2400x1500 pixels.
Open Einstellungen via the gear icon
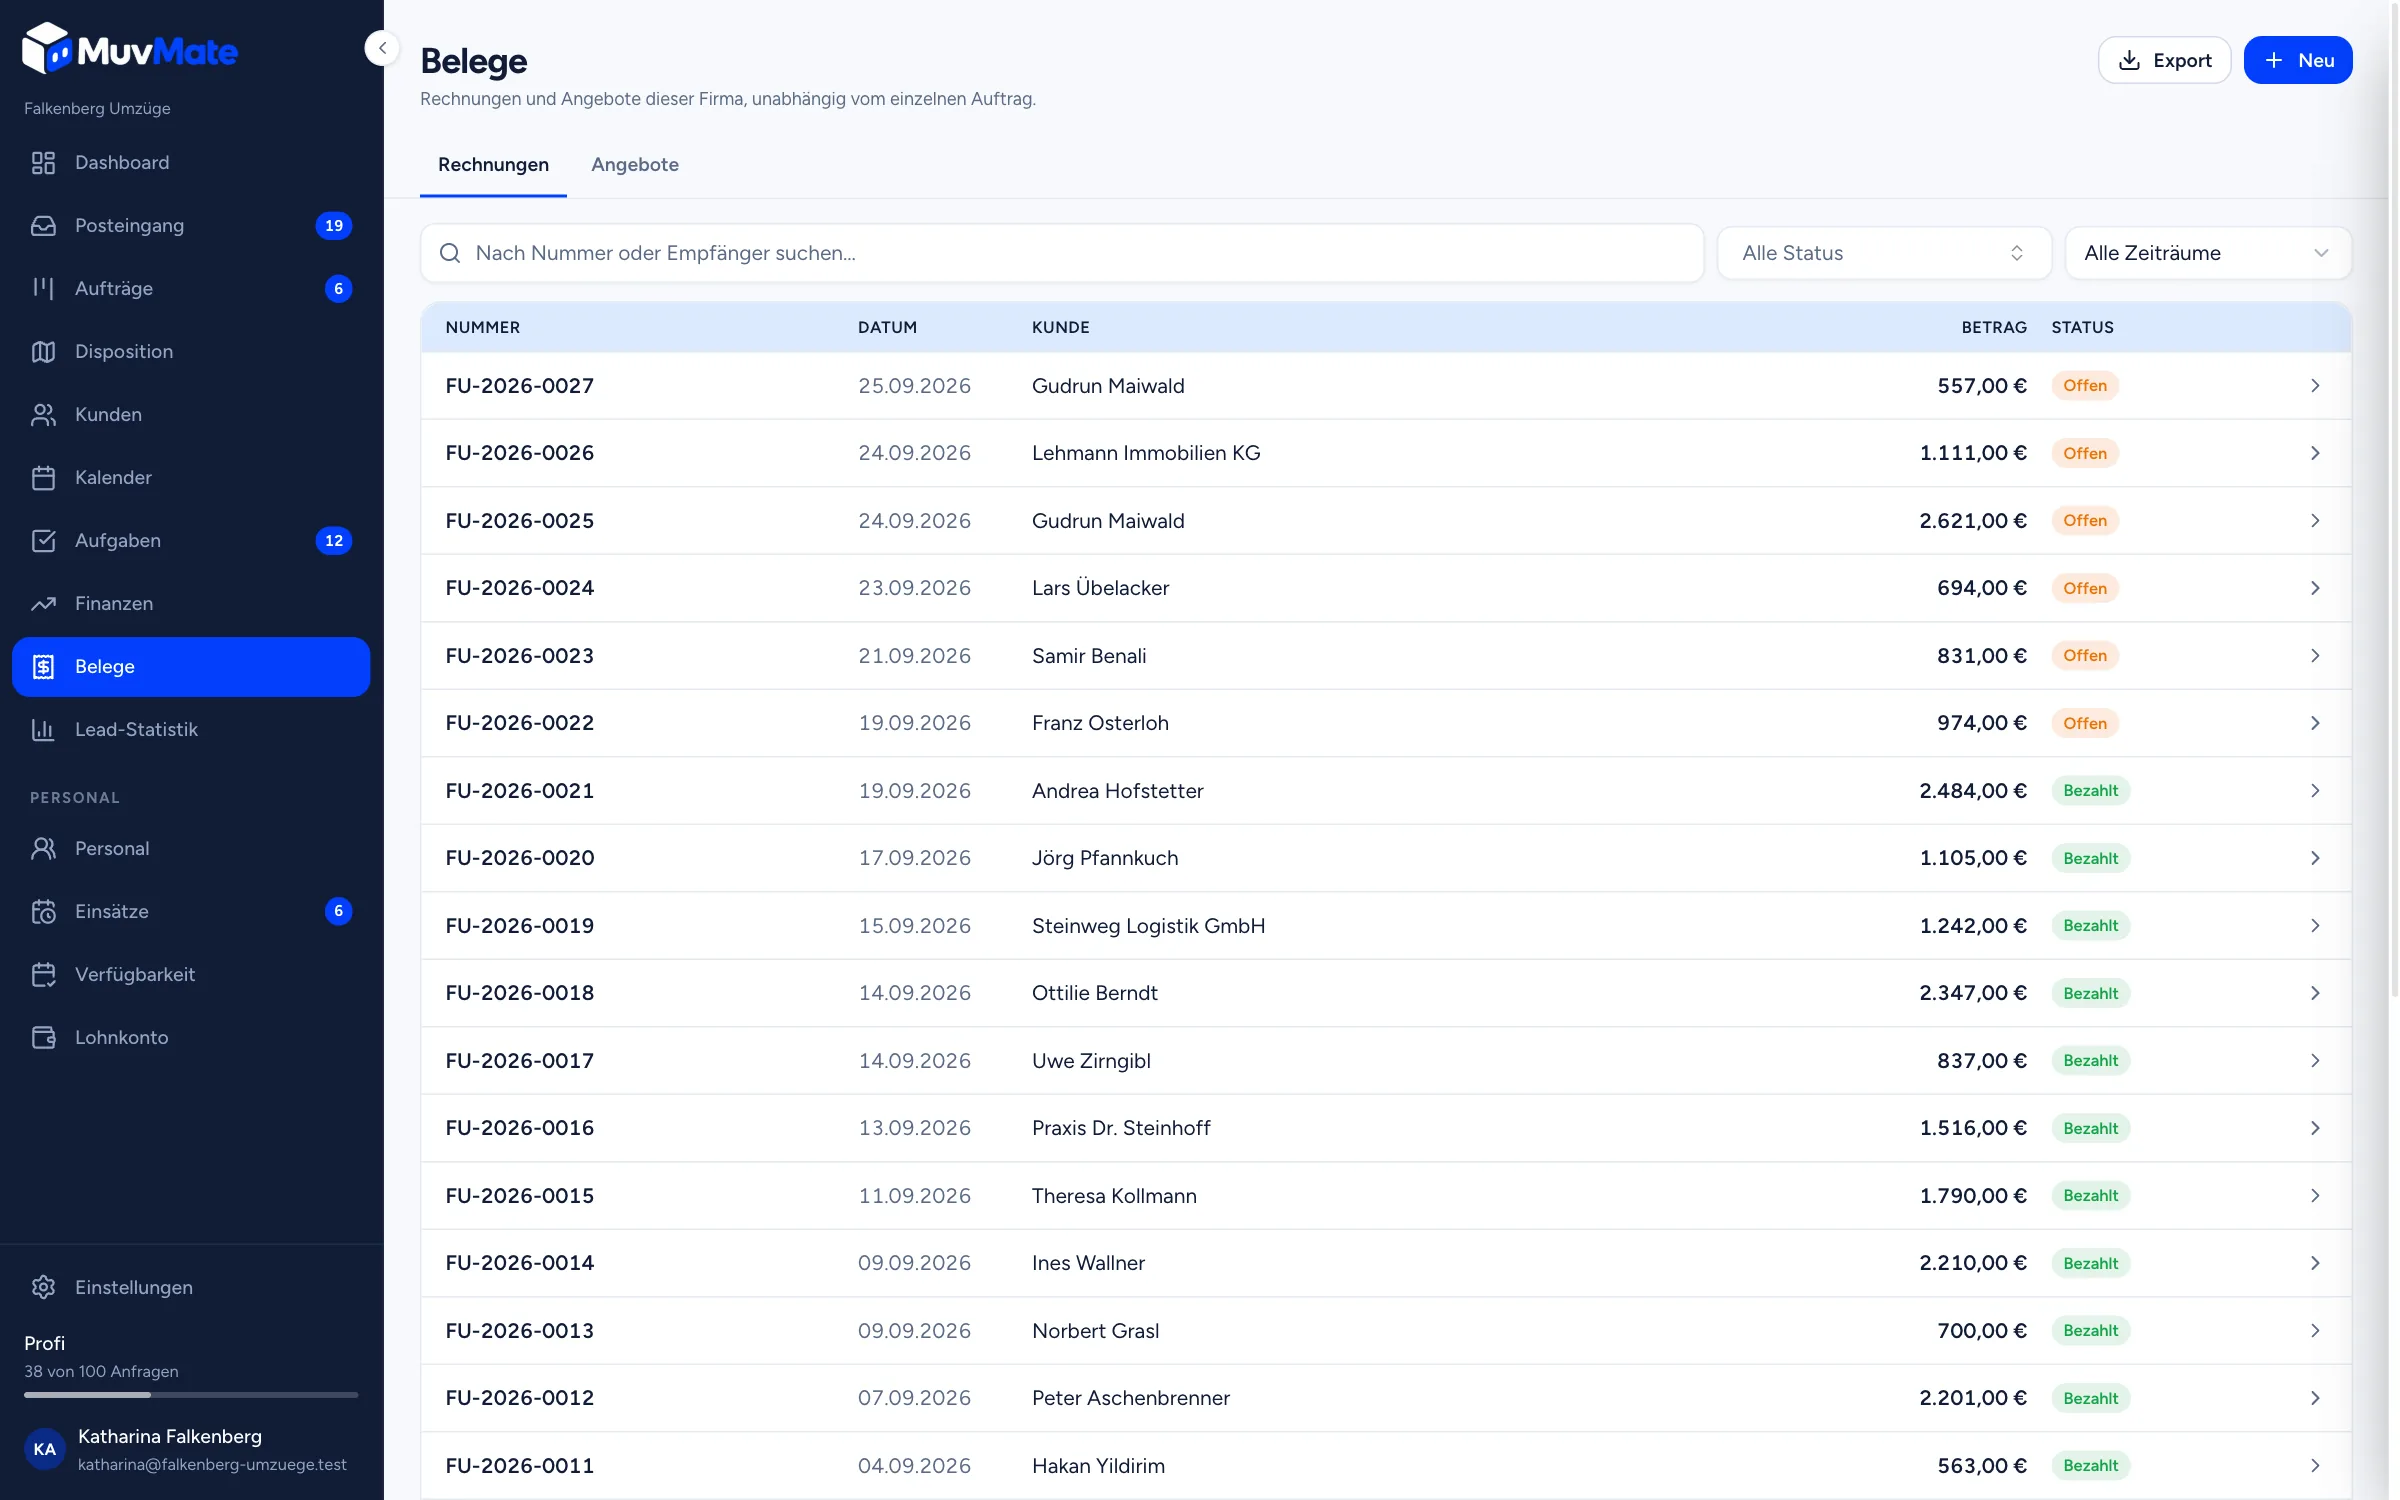(x=43, y=1287)
